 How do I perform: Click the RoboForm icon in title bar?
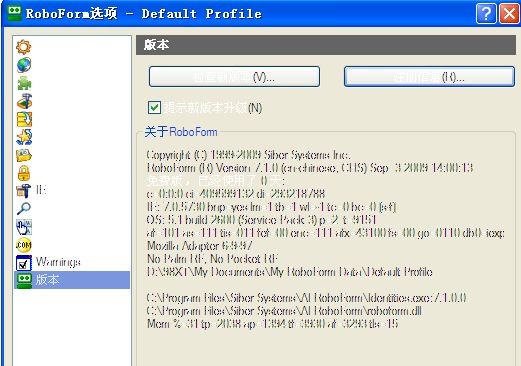coord(14,13)
